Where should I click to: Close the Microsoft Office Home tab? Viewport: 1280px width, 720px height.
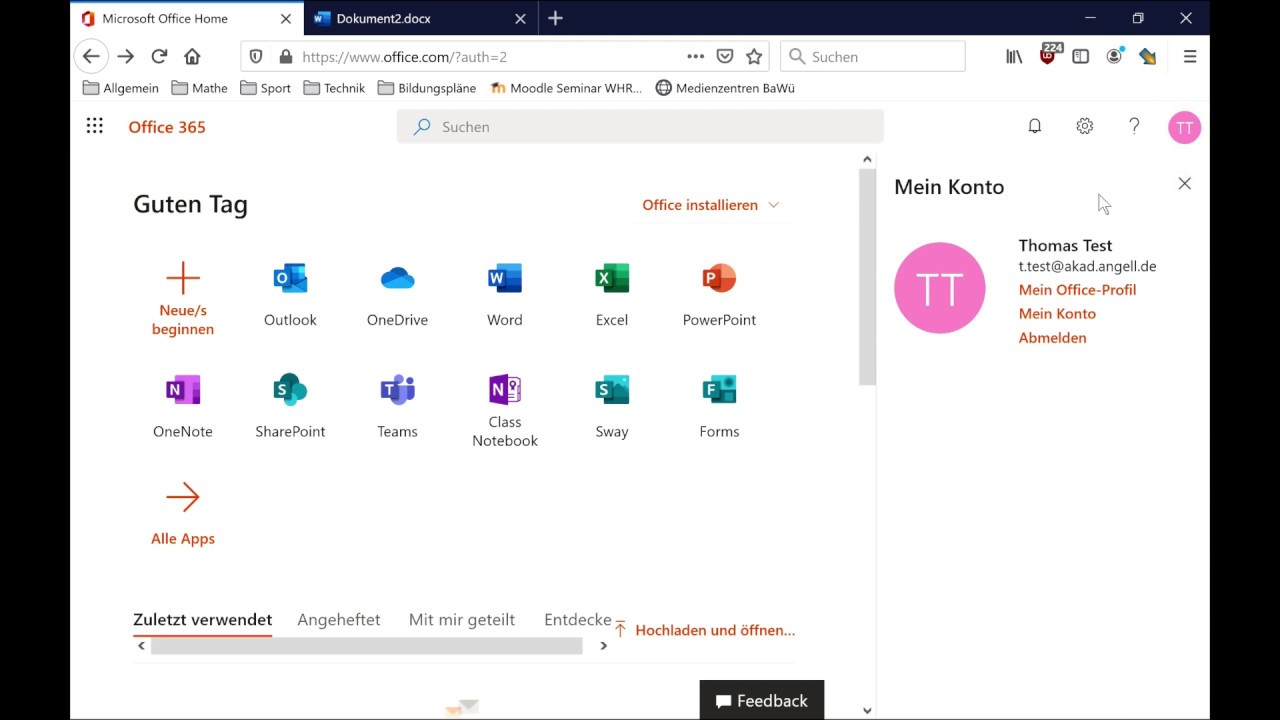tap(286, 18)
